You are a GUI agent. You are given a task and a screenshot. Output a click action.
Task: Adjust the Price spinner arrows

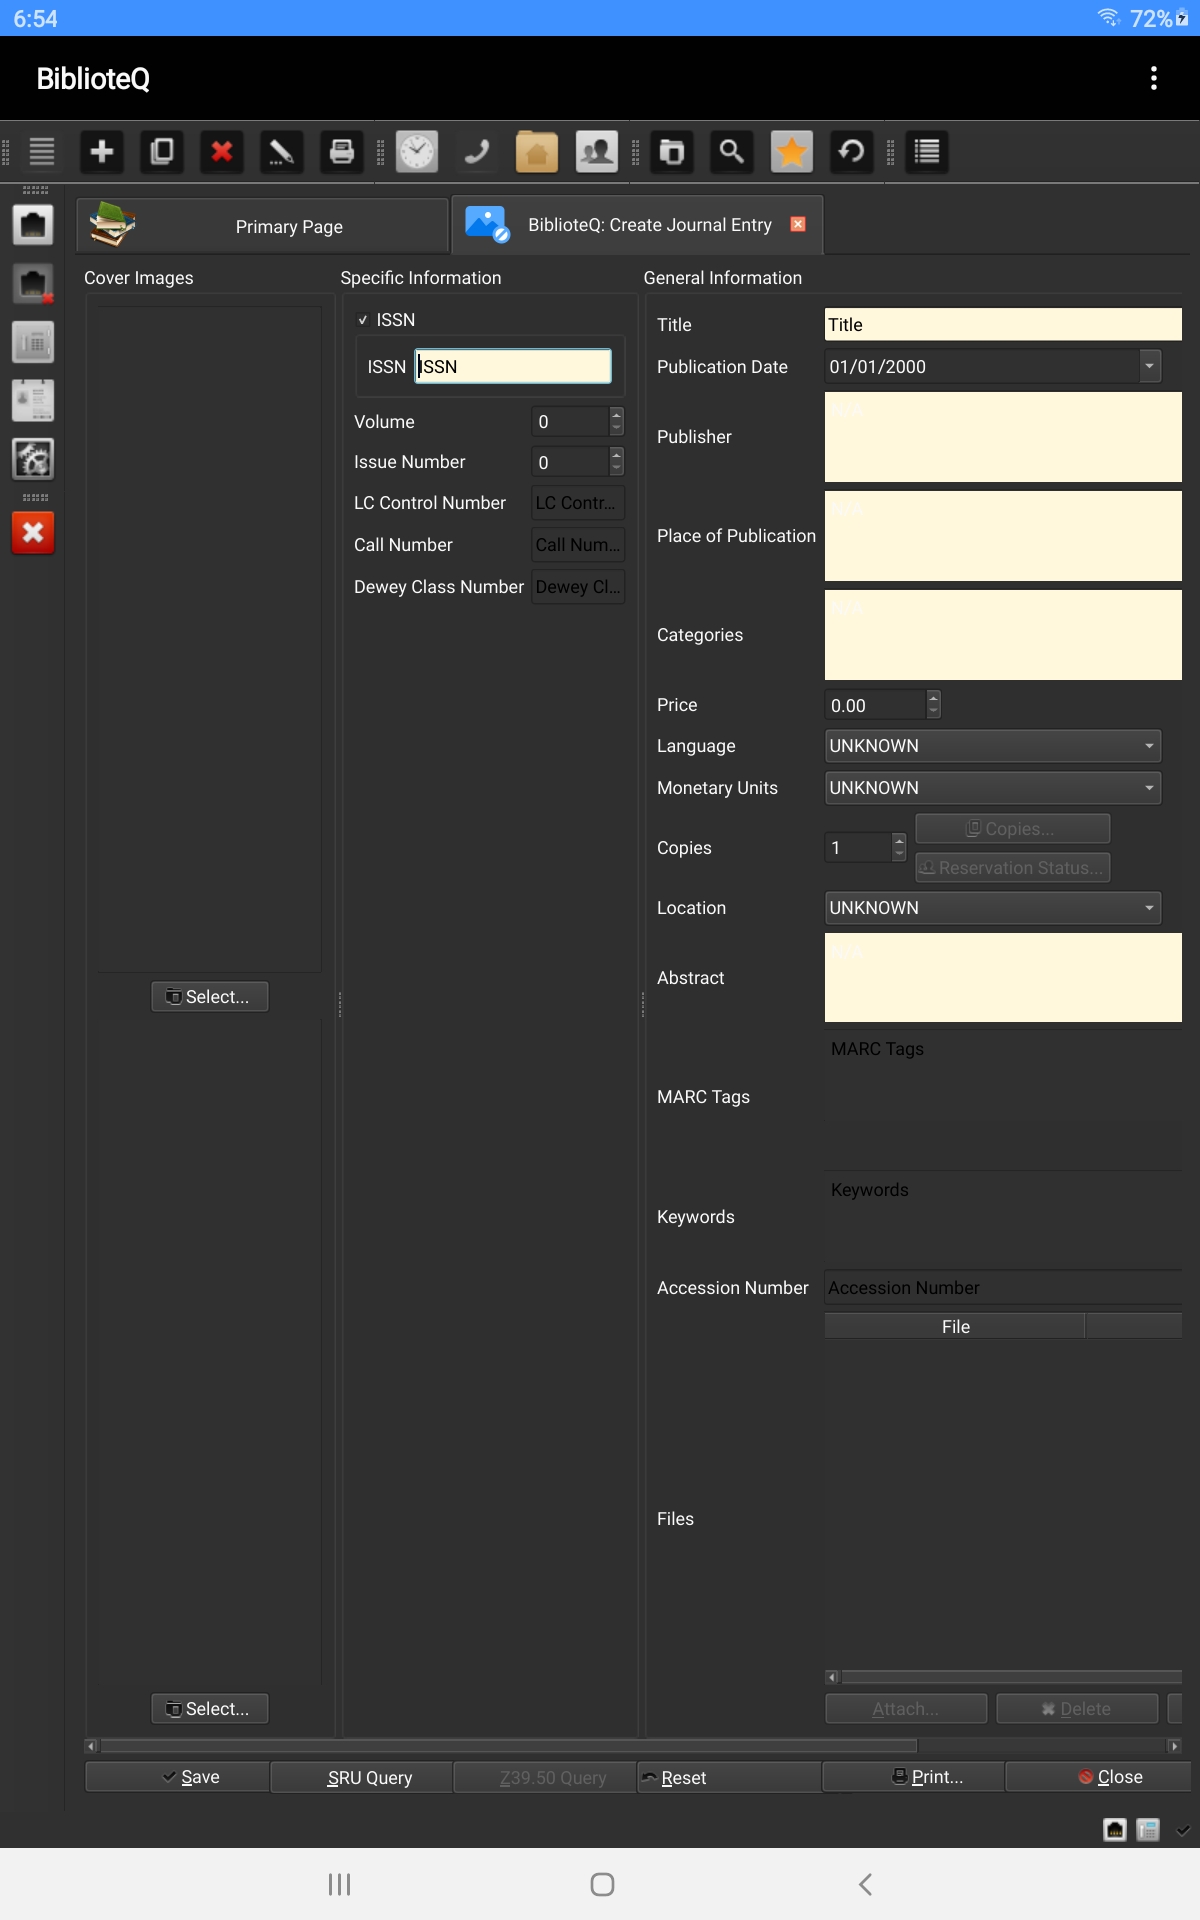tap(933, 705)
